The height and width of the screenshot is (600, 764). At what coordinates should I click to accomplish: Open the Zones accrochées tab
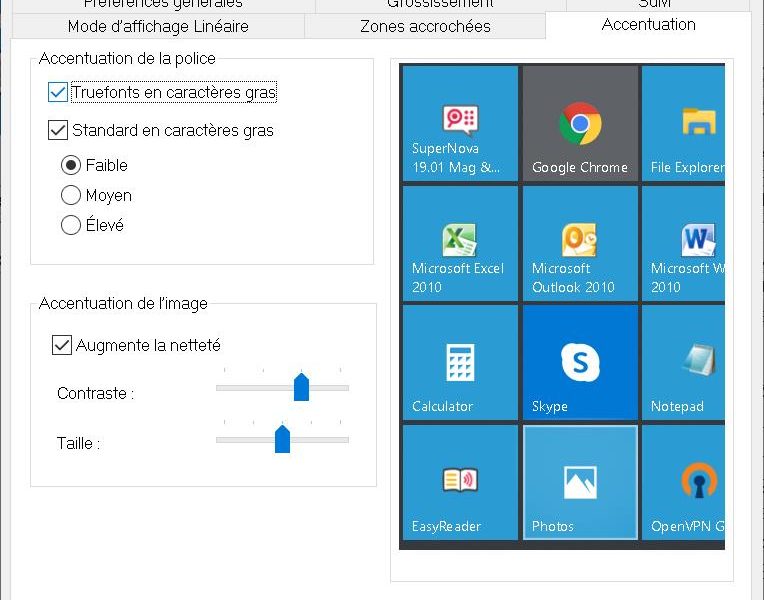425,26
